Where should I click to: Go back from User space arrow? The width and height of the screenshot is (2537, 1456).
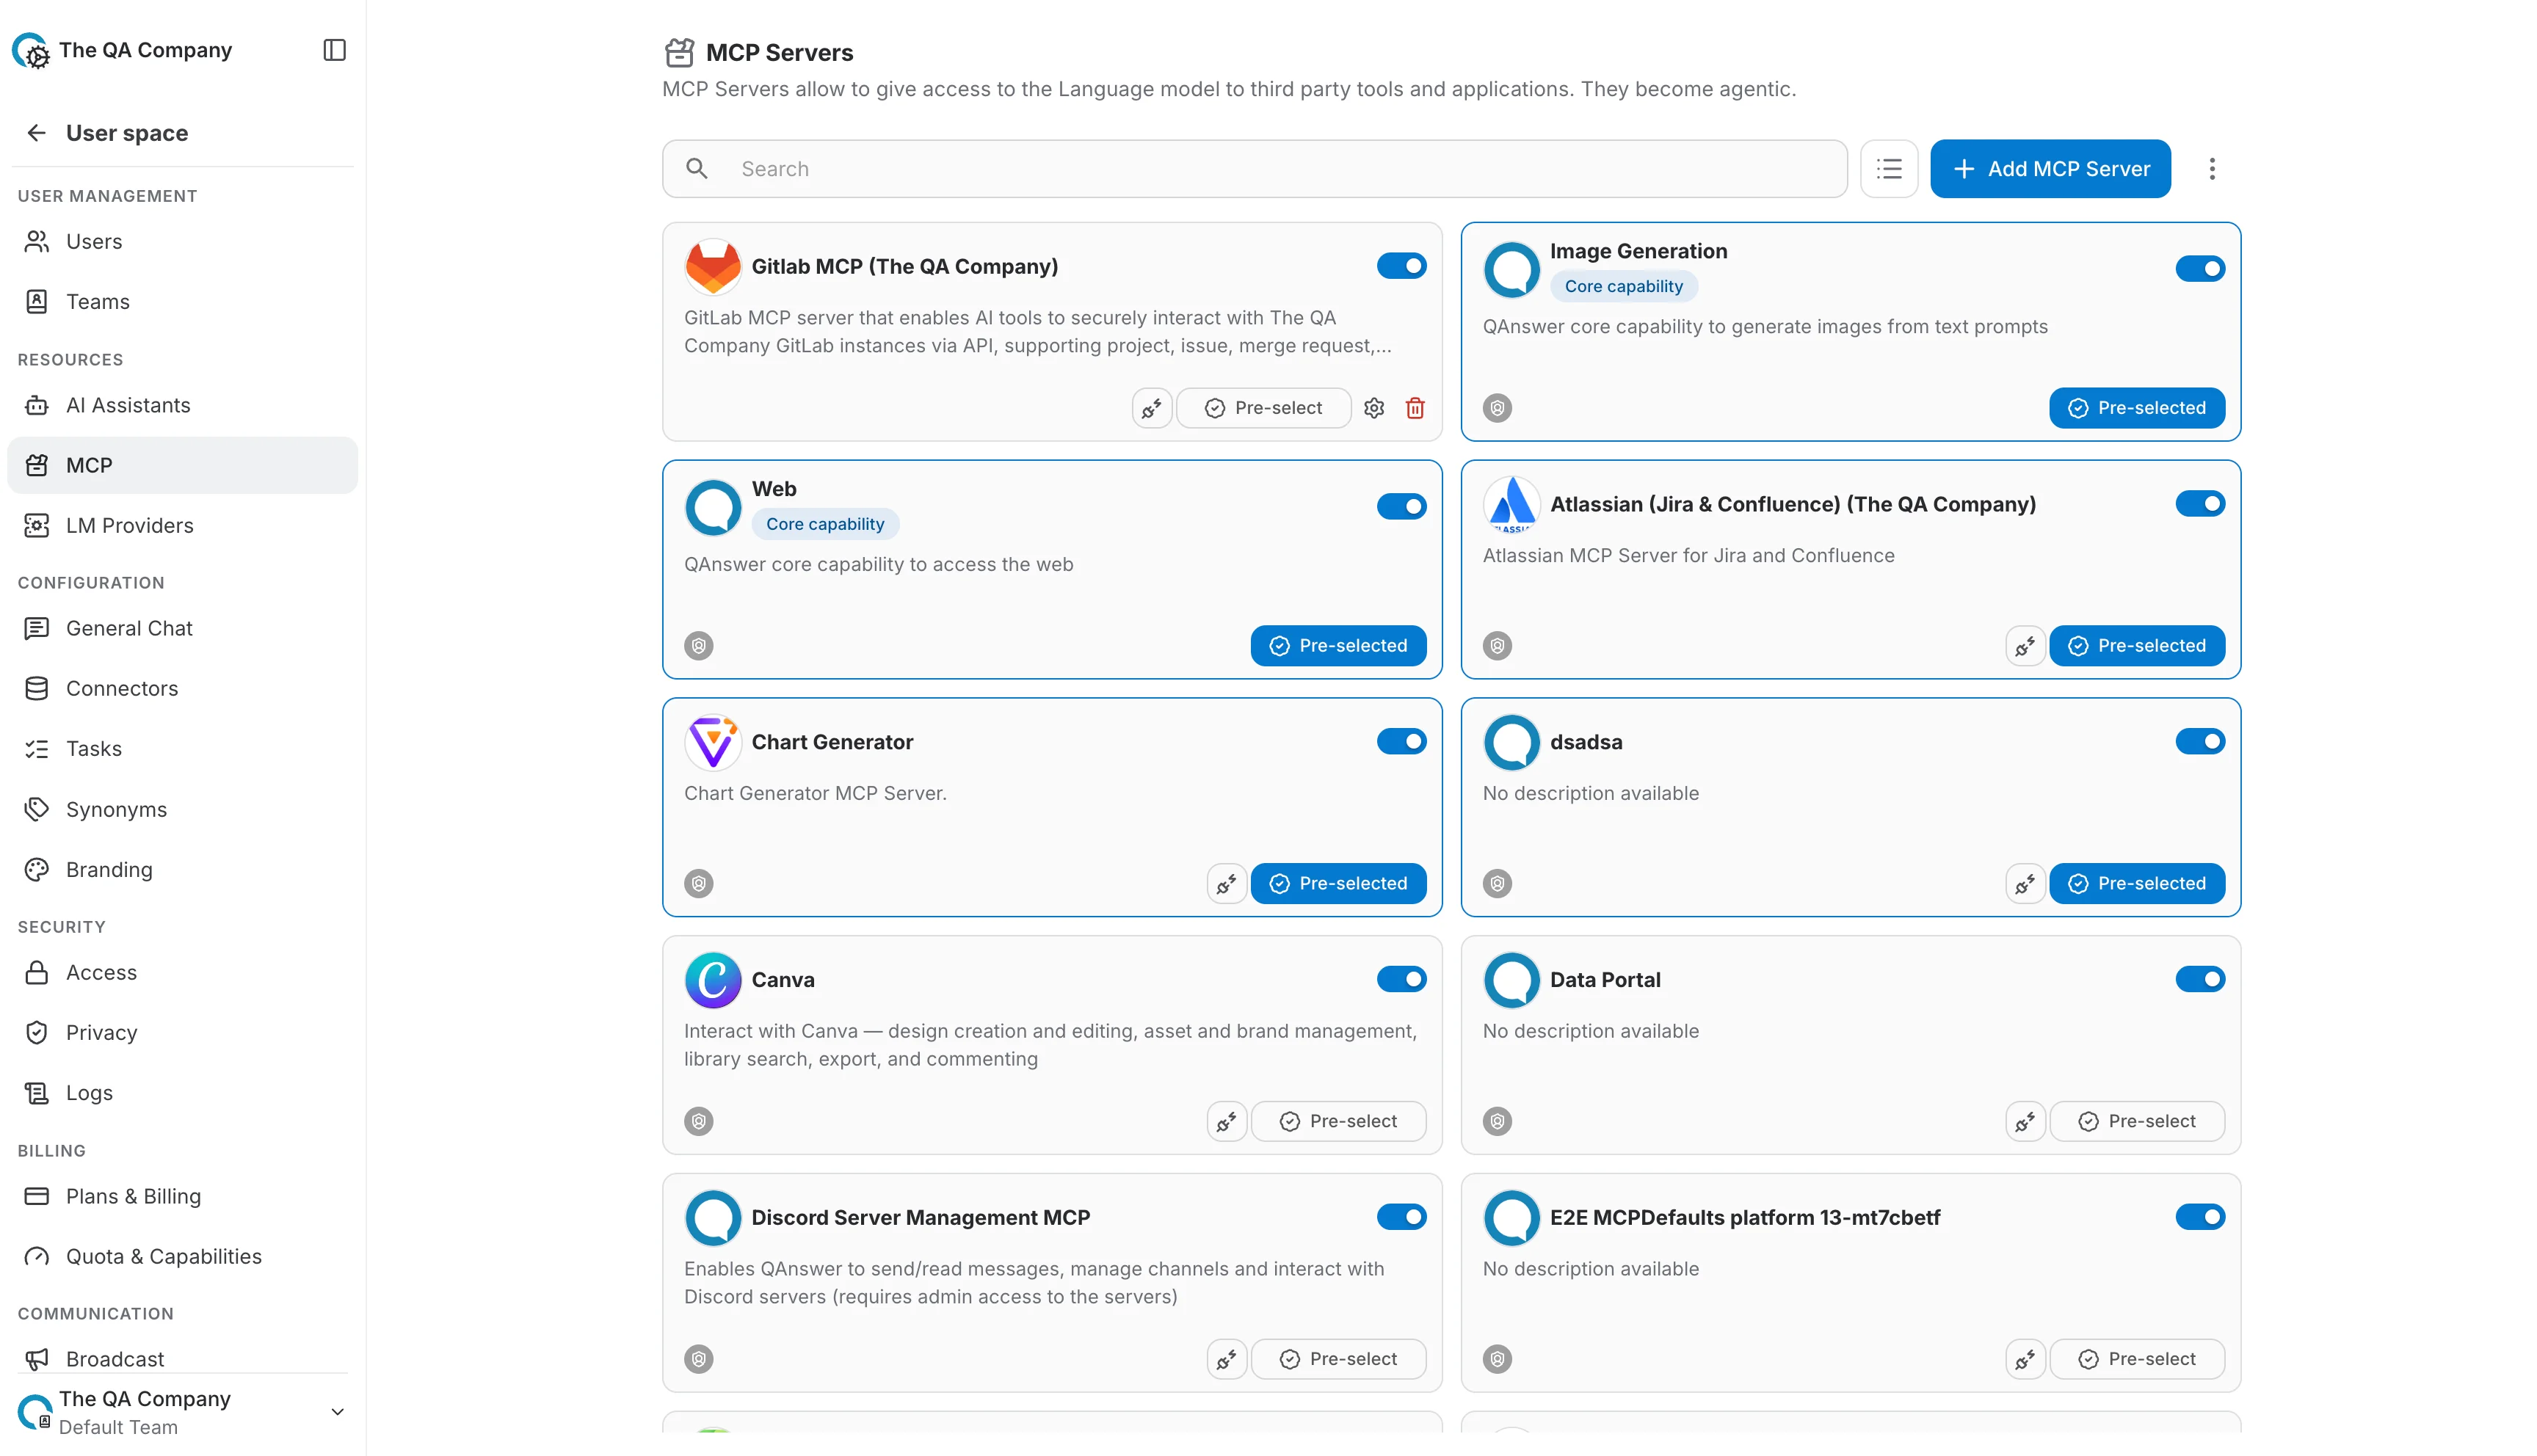click(x=37, y=133)
